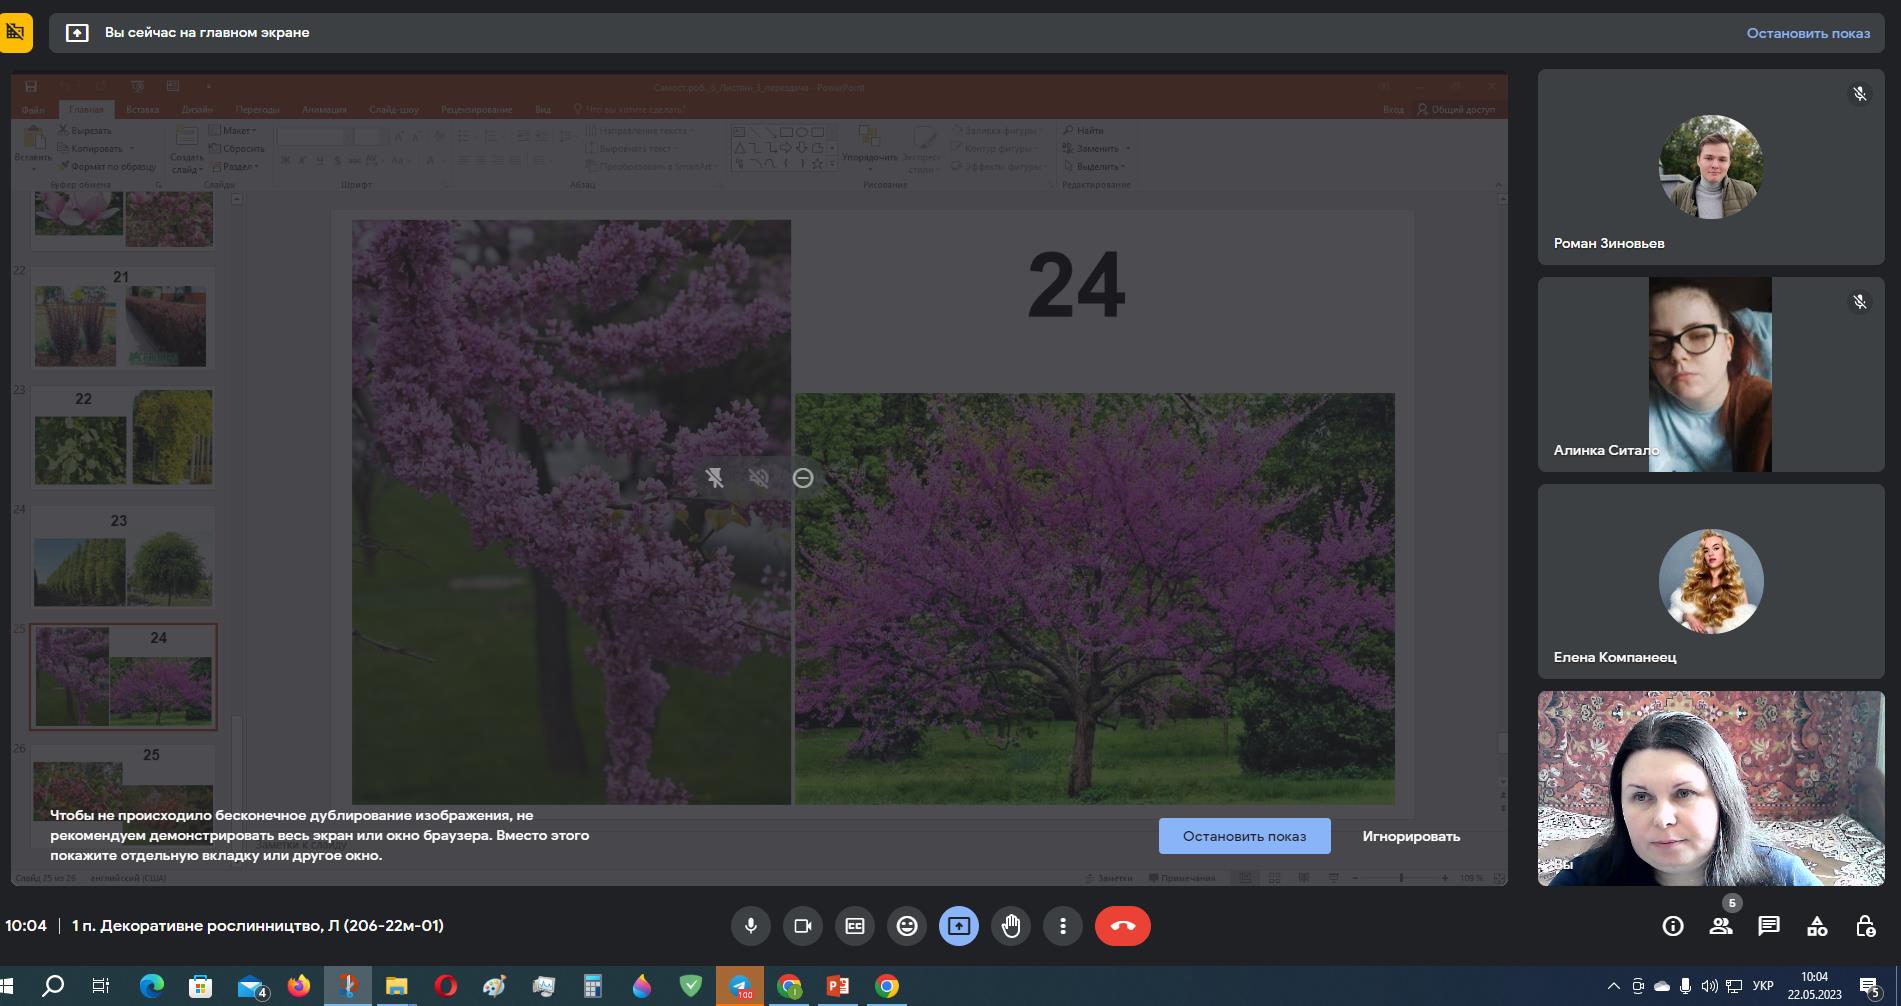This screenshot has width=1901, height=1006.
Task: Raise your hand in the meeting
Action: [1011, 926]
